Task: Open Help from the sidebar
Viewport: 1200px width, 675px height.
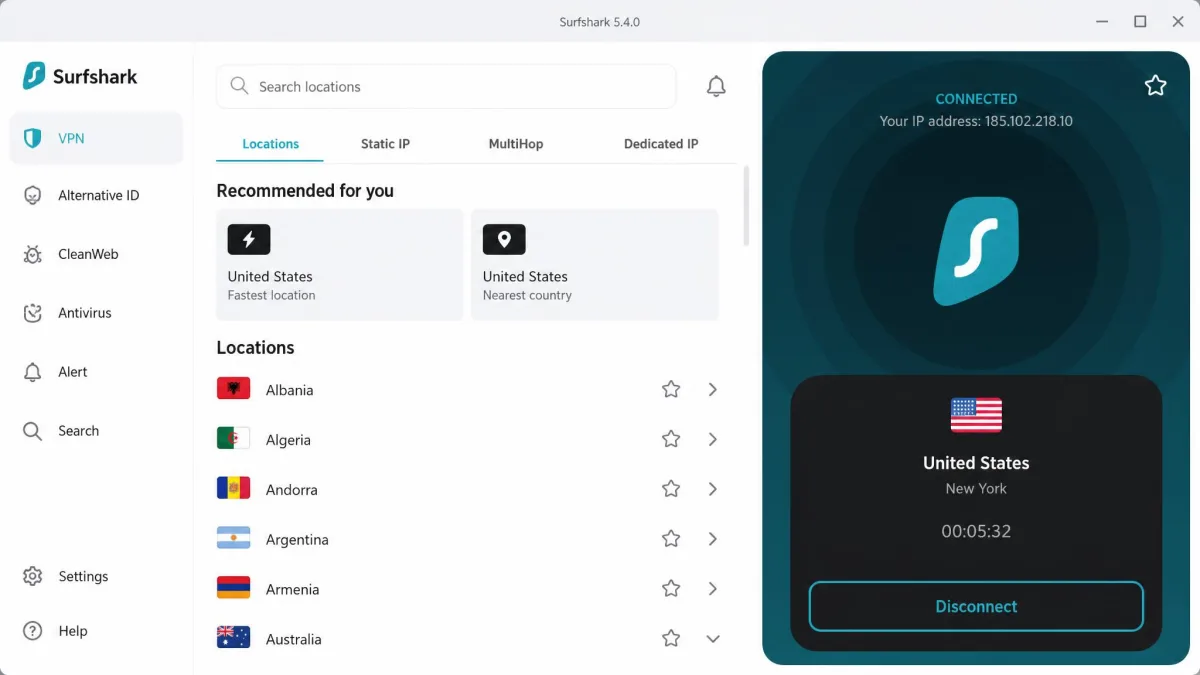Action: click(x=96, y=631)
